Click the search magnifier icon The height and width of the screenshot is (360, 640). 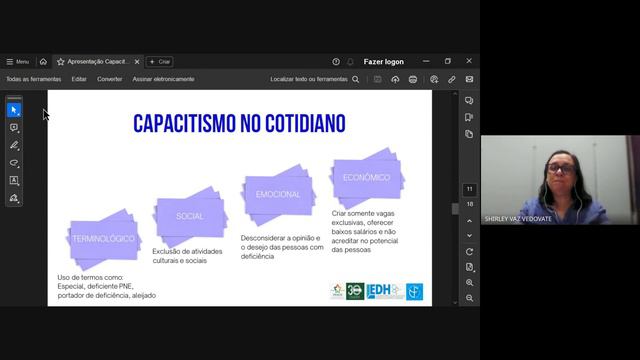coord(356,79)
